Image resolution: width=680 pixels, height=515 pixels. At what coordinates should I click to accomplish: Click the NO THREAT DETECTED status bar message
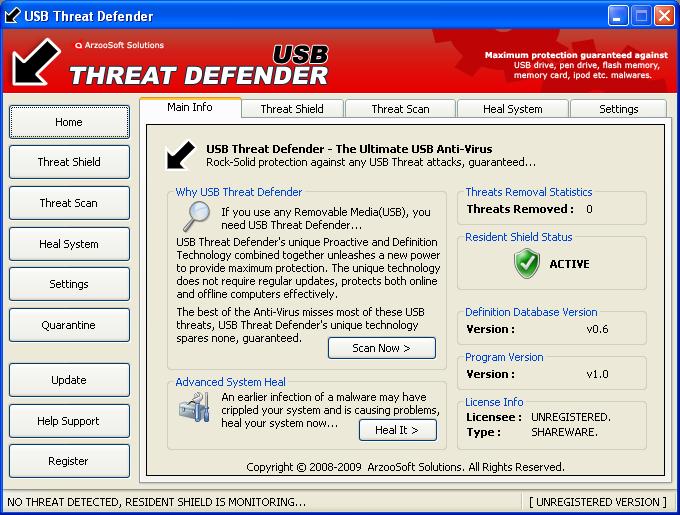[157, 502]
